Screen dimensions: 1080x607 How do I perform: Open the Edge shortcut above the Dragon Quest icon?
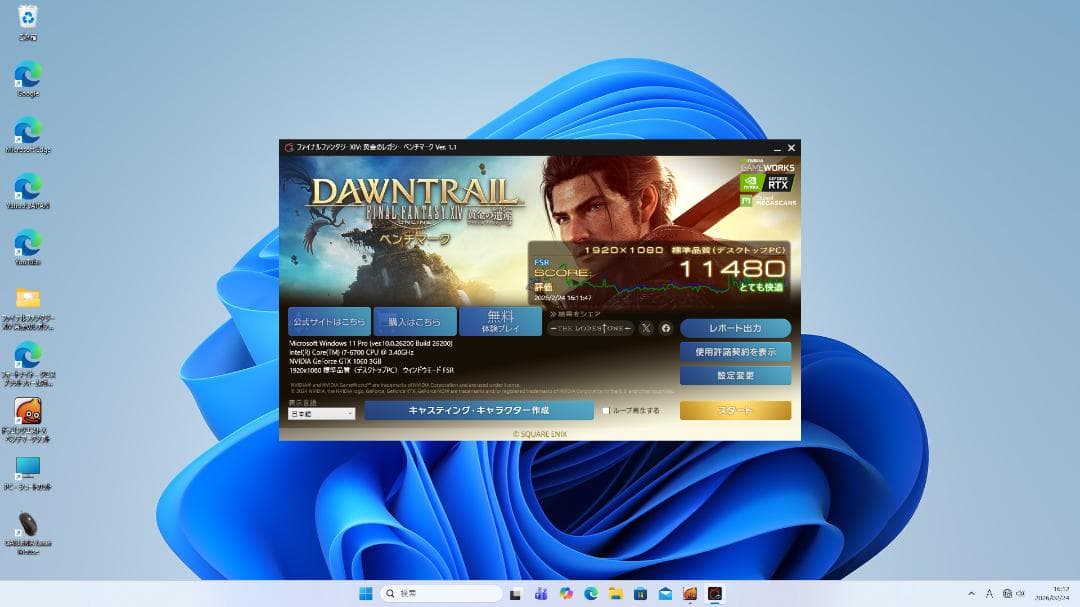(x=28, y=362)
